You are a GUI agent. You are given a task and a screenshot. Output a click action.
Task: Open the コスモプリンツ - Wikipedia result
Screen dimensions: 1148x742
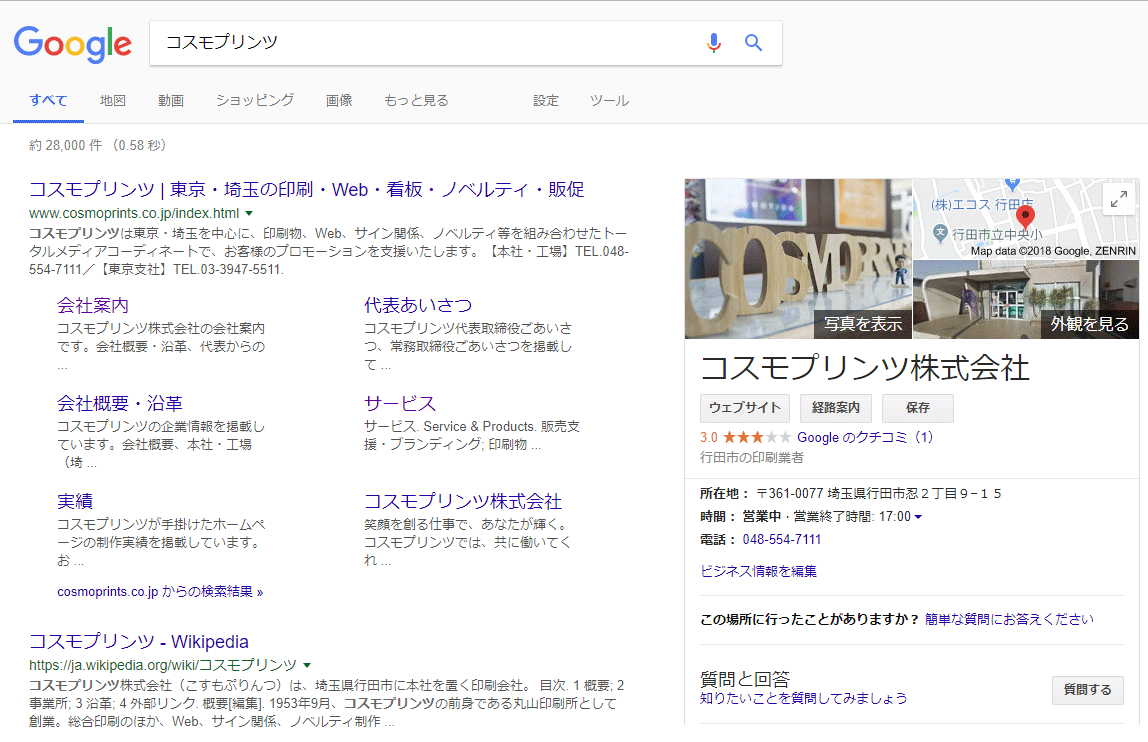coord(139,642)
